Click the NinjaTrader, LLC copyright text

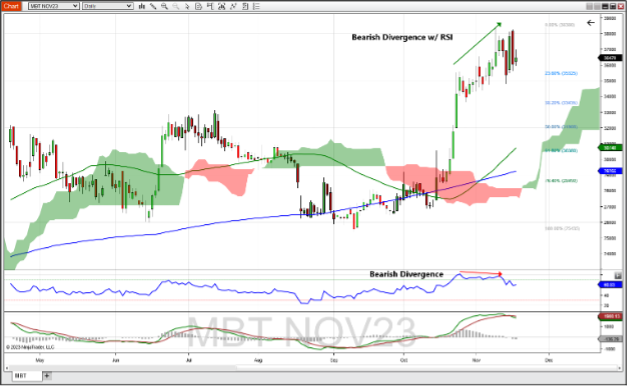(30, 347)
